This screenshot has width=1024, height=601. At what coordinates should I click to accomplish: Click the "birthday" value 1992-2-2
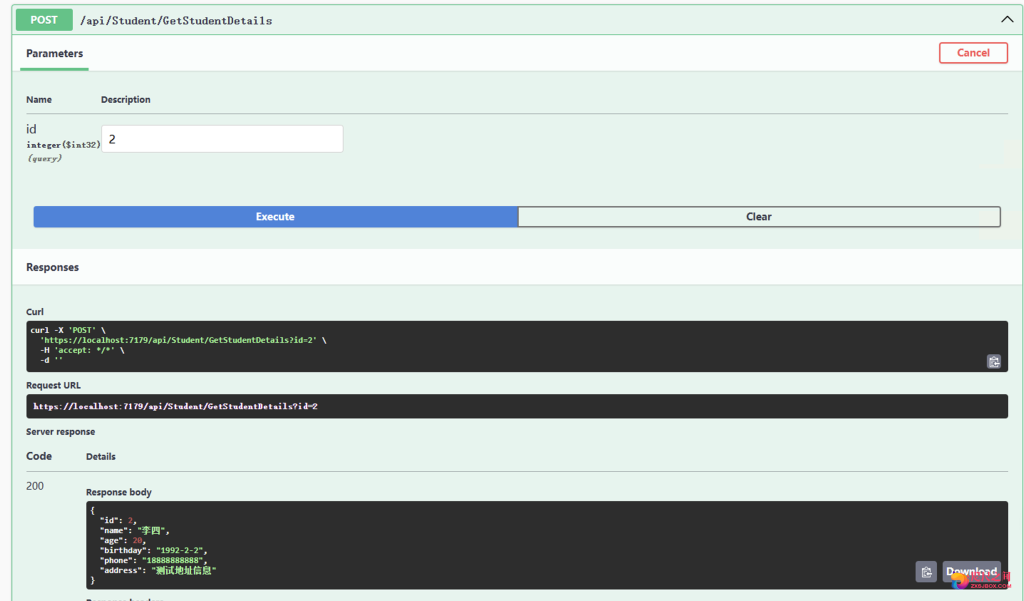pyautogui.click(x=179, y=551)
